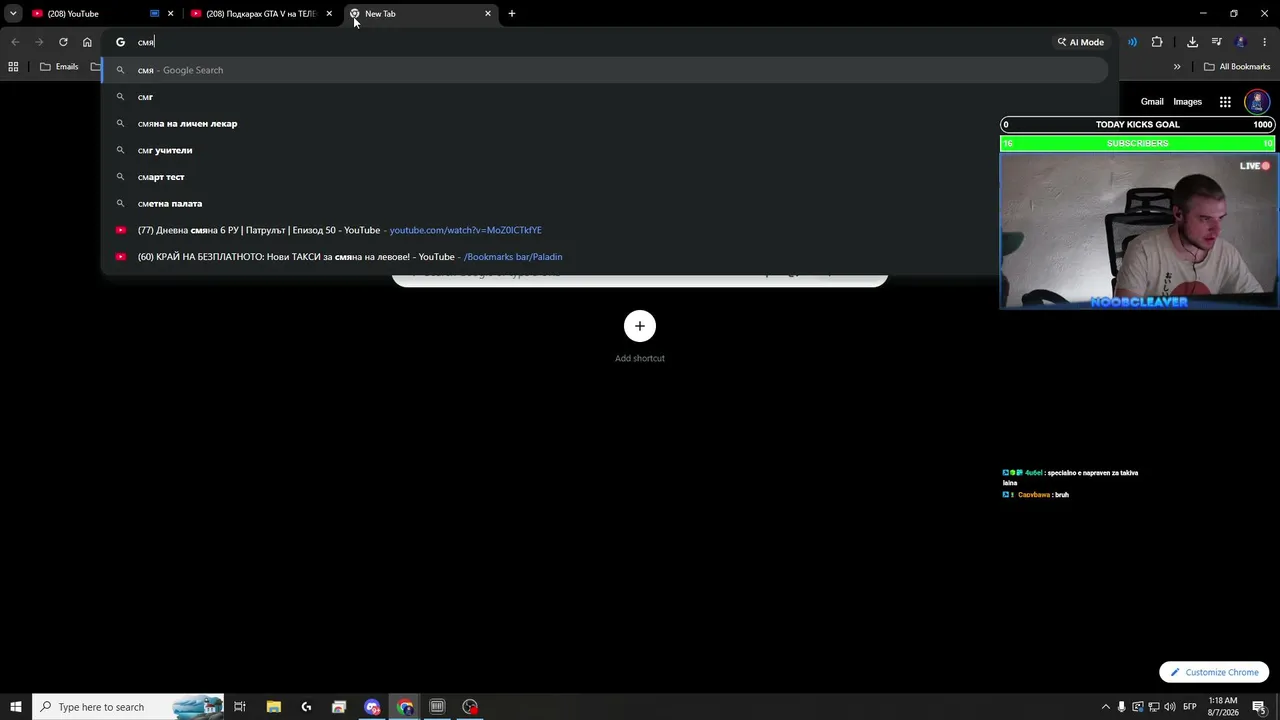
Task: Open File Explorer from the taskbar
Action: coord(273,707)
